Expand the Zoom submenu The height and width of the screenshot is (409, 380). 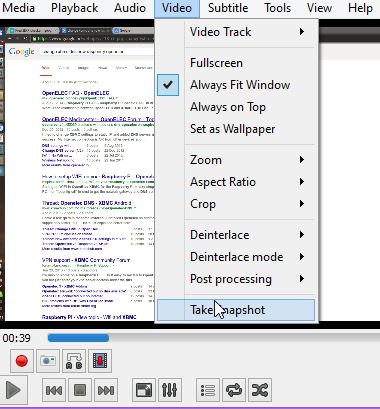point(236,160)
